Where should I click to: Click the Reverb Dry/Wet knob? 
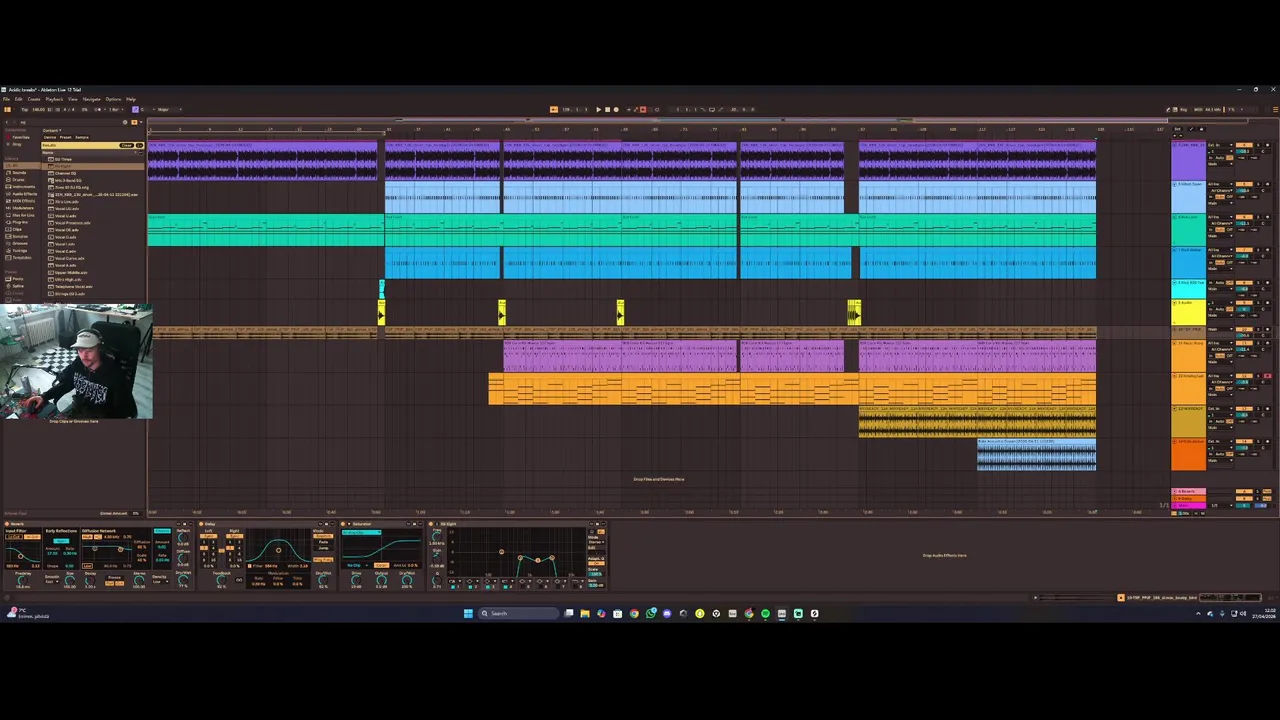(x=183, y=580)
